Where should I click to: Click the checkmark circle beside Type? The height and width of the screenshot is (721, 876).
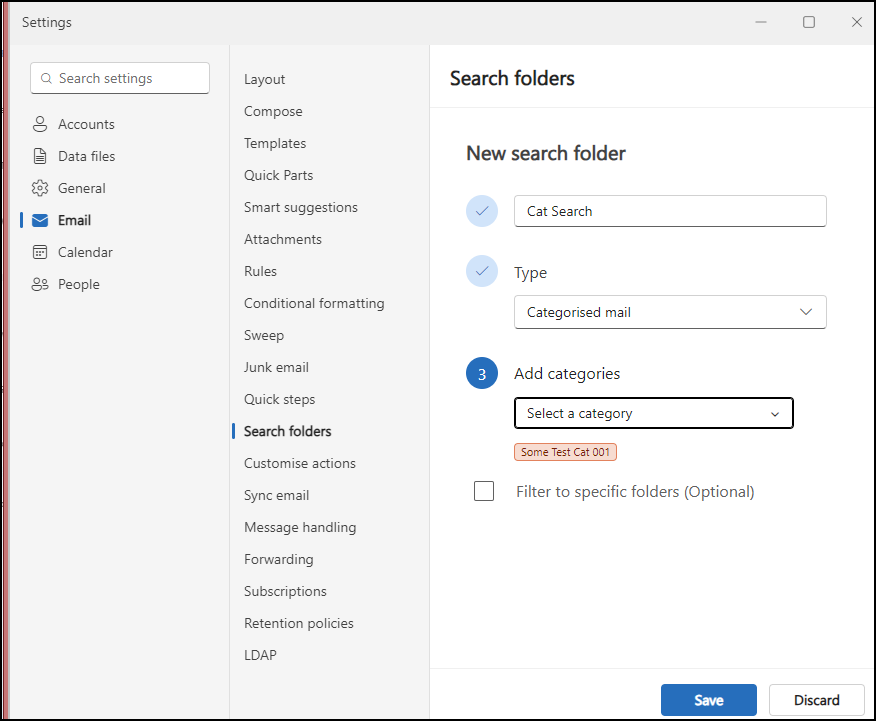482,271
